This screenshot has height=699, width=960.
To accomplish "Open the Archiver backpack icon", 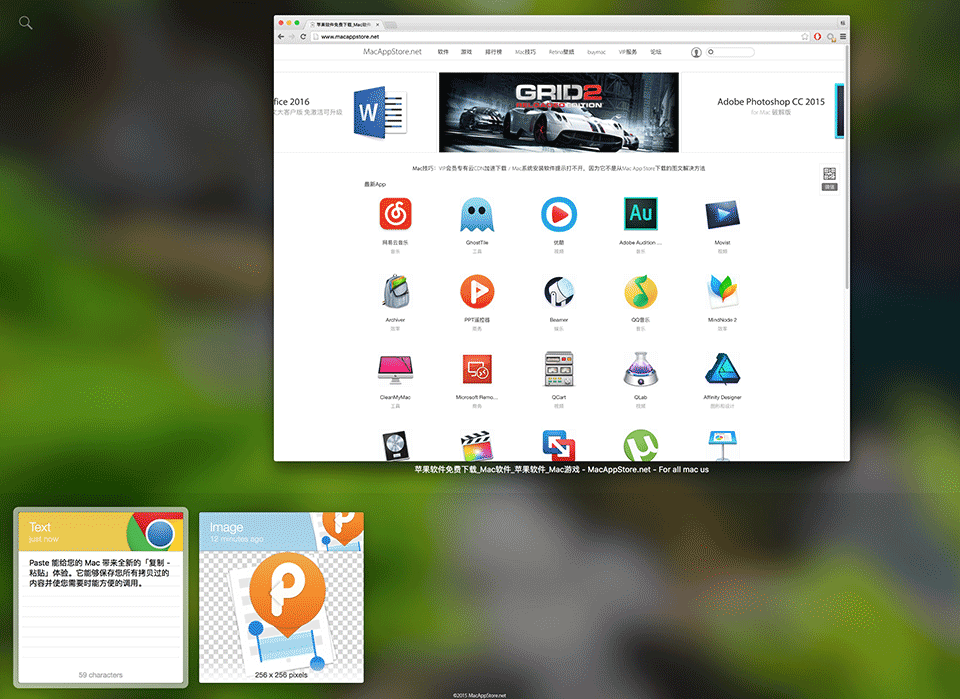I will point(395,292).
